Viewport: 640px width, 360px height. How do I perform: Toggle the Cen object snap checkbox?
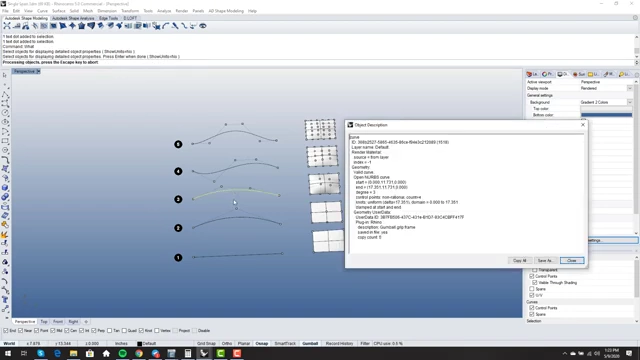point(67,331)
